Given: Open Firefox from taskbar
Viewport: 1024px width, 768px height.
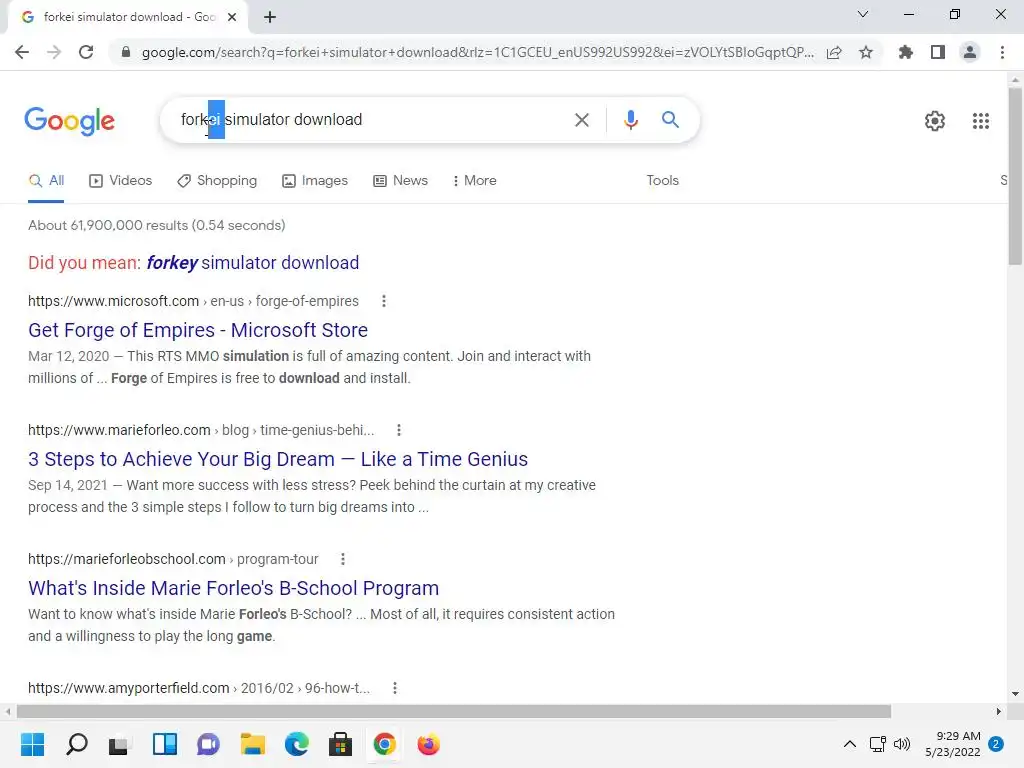Looking at the screenshot, I should [428, 744].
